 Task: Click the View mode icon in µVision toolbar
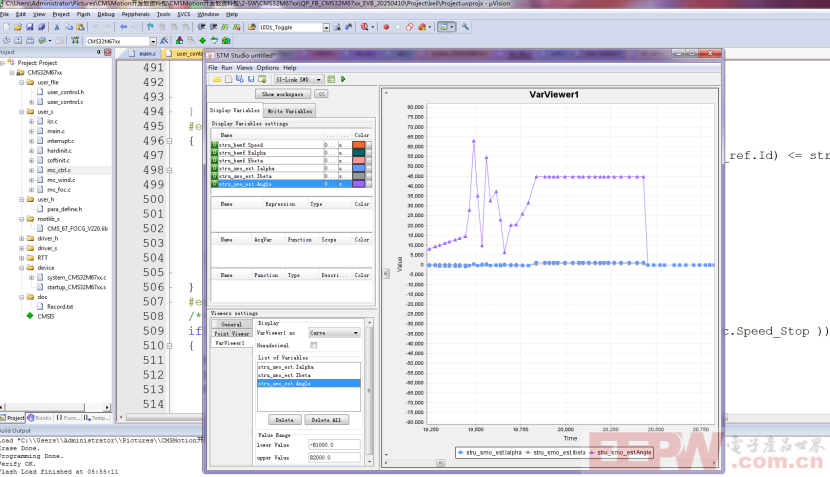pos(444,27)
